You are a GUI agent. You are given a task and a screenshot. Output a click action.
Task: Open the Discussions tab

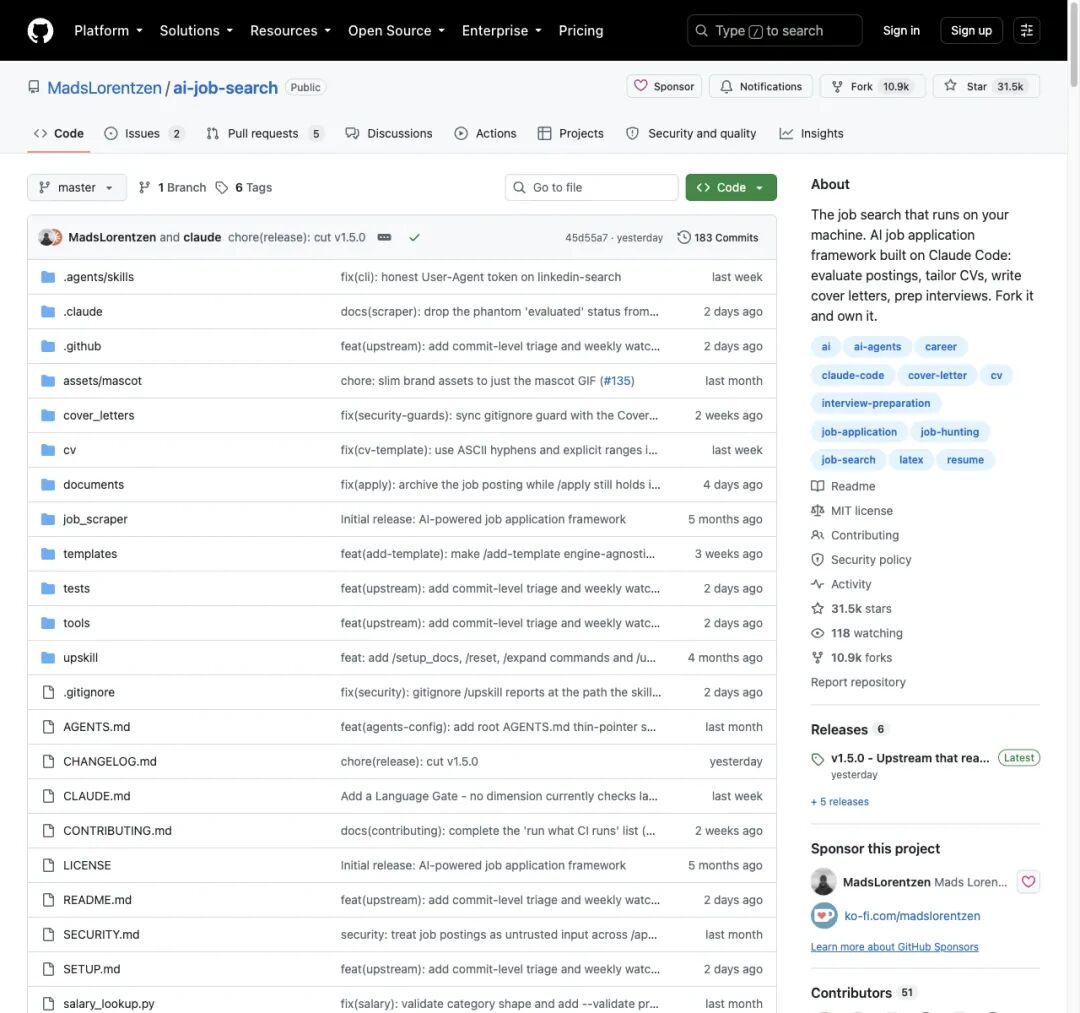[389, 134]
